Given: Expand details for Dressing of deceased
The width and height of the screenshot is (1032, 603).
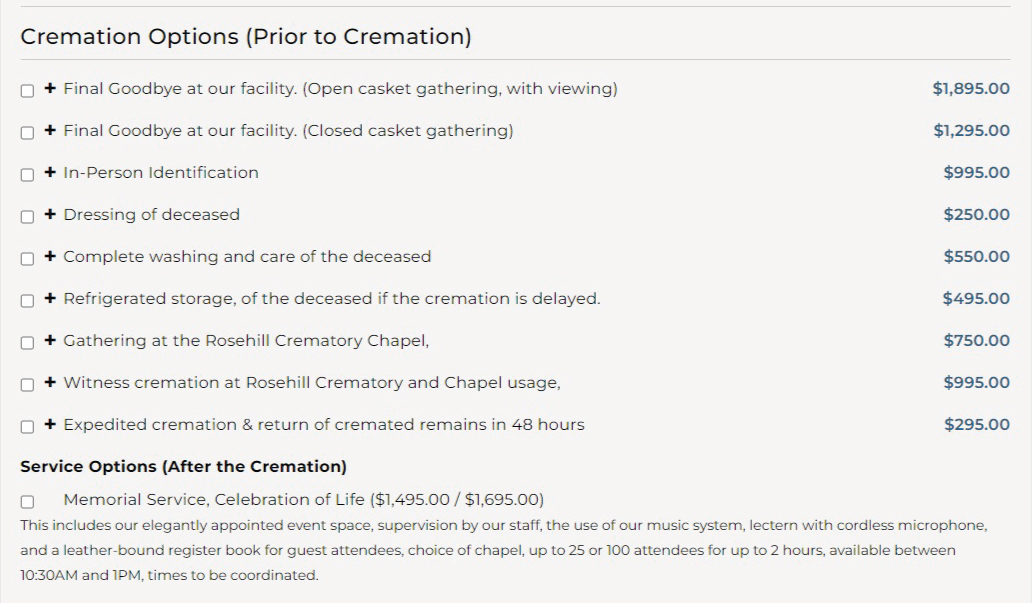Looking at the screenshot, I should tap(50, 214).
